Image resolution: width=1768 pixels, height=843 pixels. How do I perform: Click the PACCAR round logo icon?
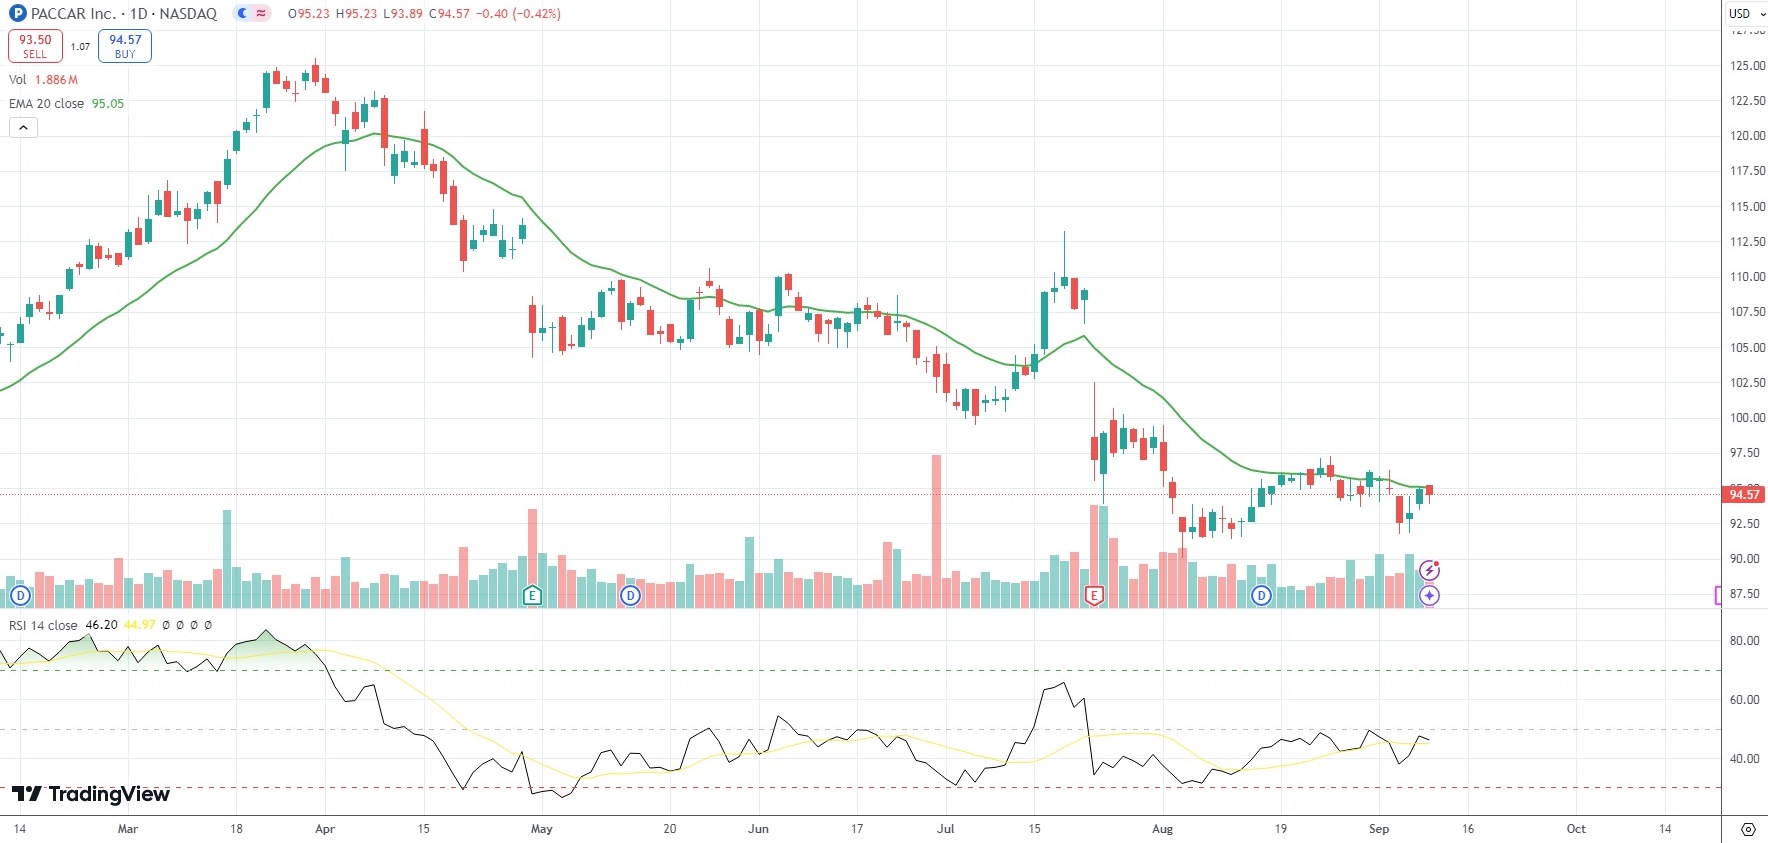pos(17,14)
